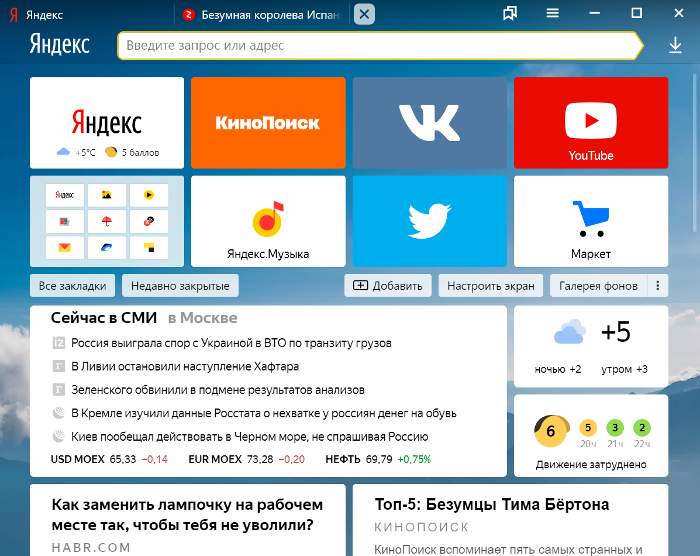This screenshot has width=700, height=556.
Task: Open the three-dot menu beside Галерея фонов
Action: (658, 285)
